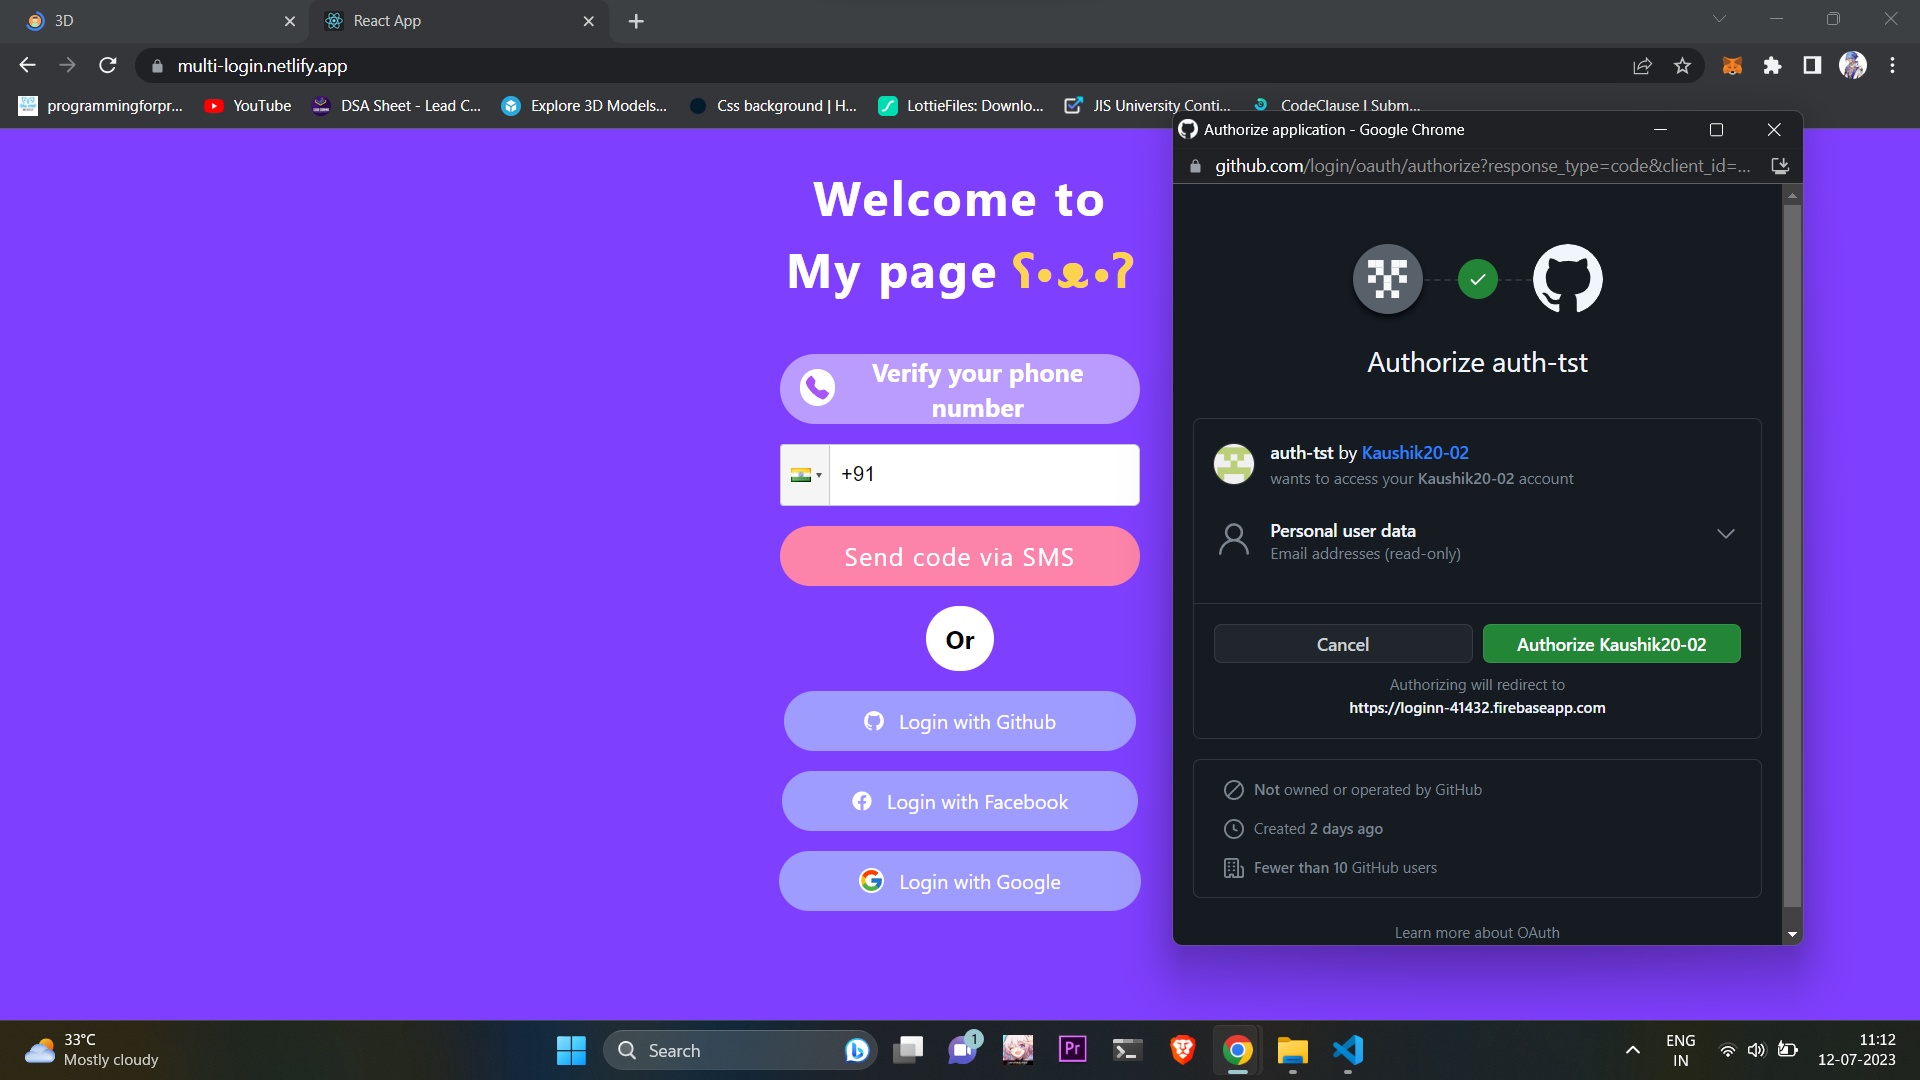Open Visual Studio Code from taskbar

1347,1050
